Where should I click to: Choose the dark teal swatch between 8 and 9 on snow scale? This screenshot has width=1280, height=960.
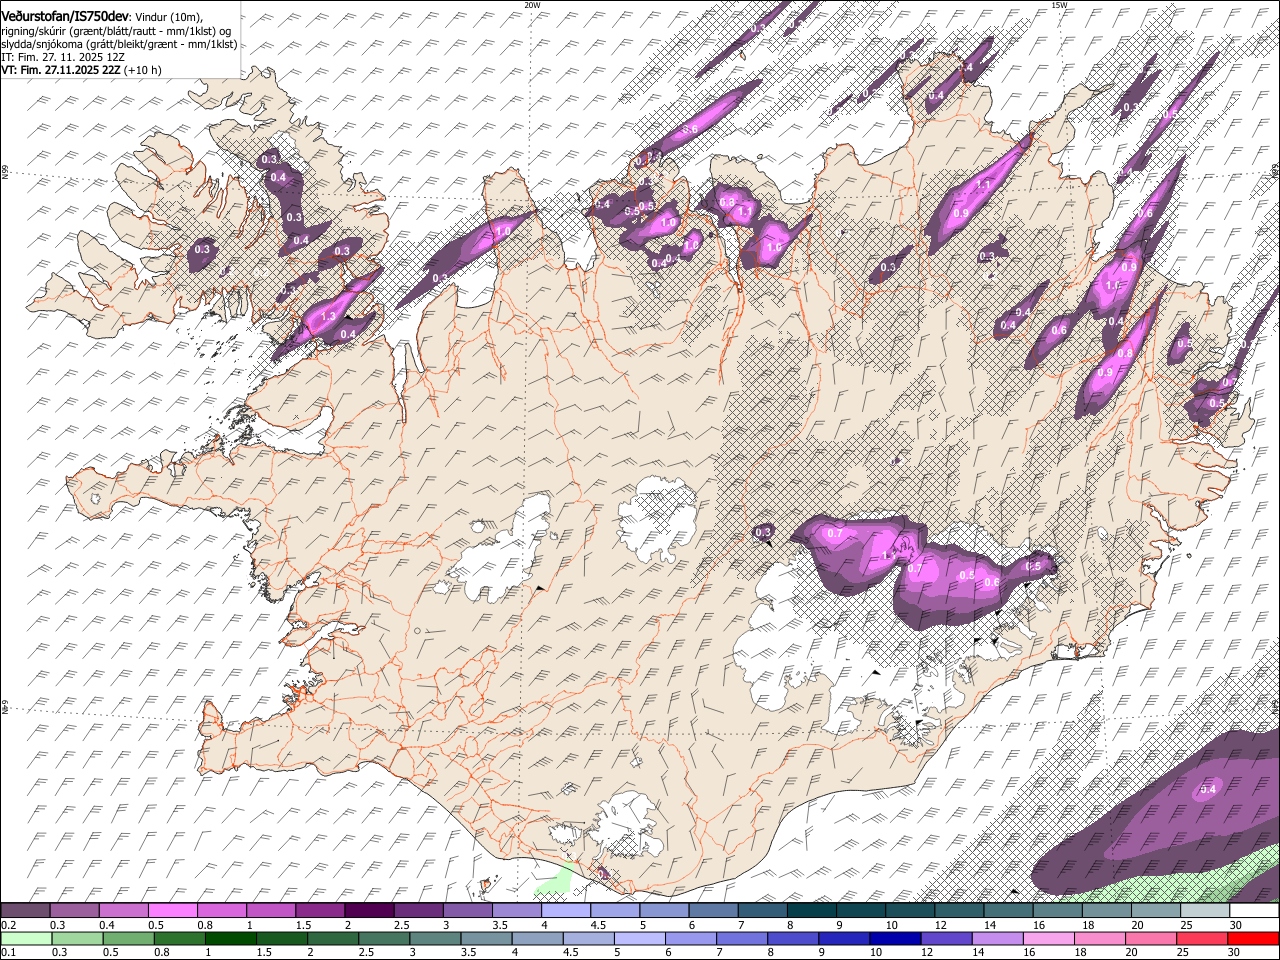[813, 911]
